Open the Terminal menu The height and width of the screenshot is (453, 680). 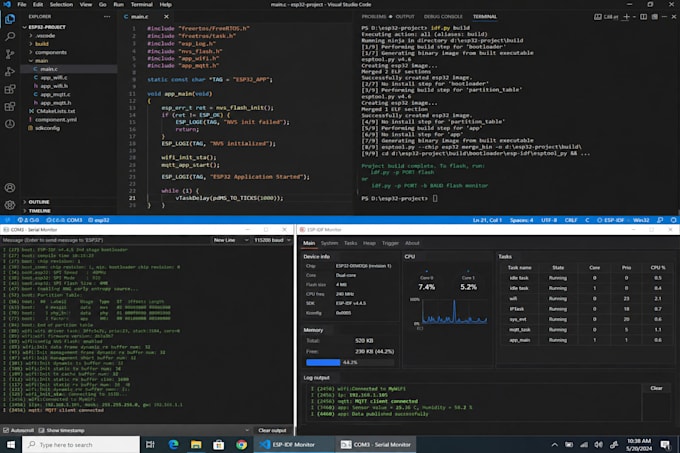142,4
